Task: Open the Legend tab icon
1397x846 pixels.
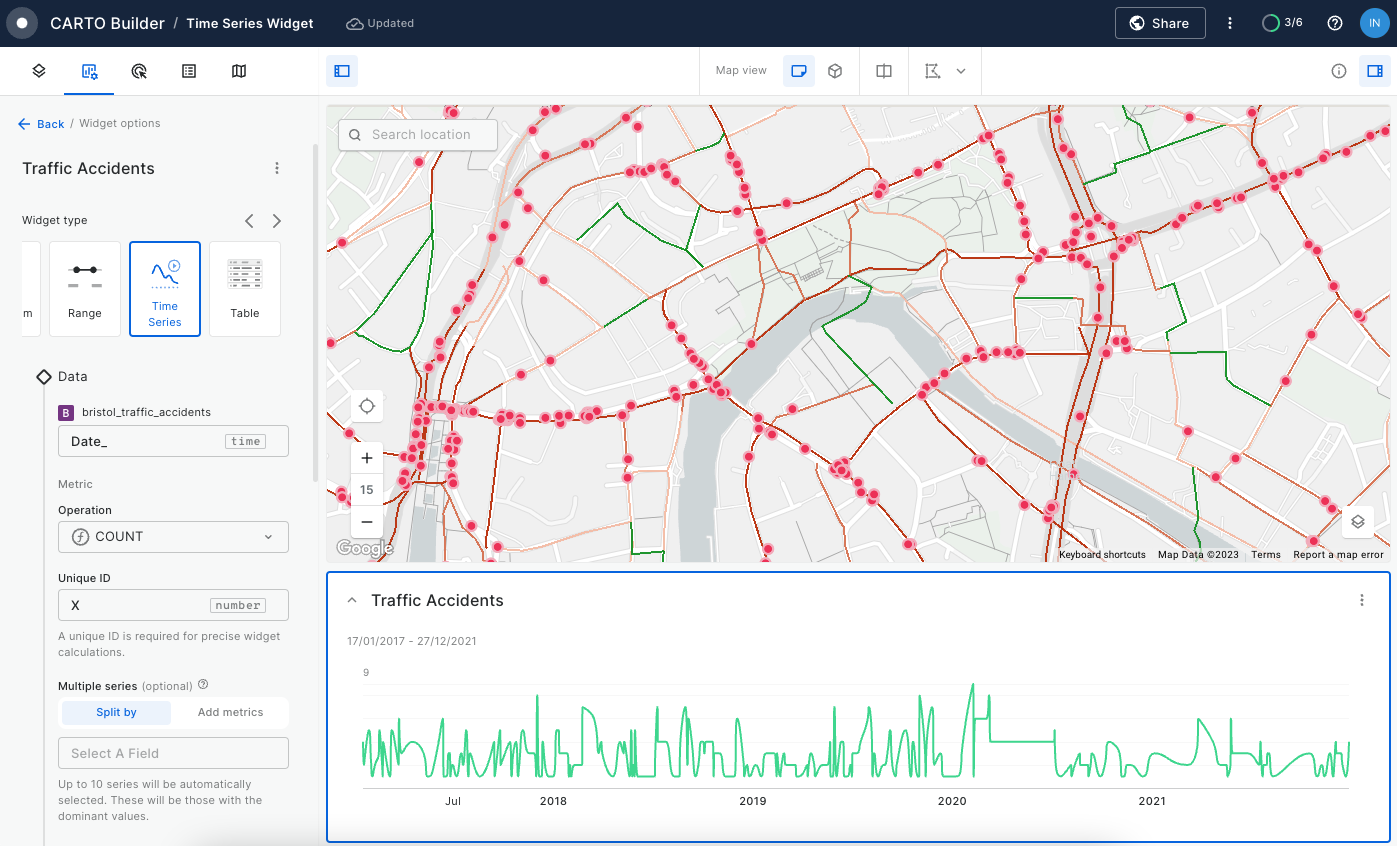Action: 189,71
